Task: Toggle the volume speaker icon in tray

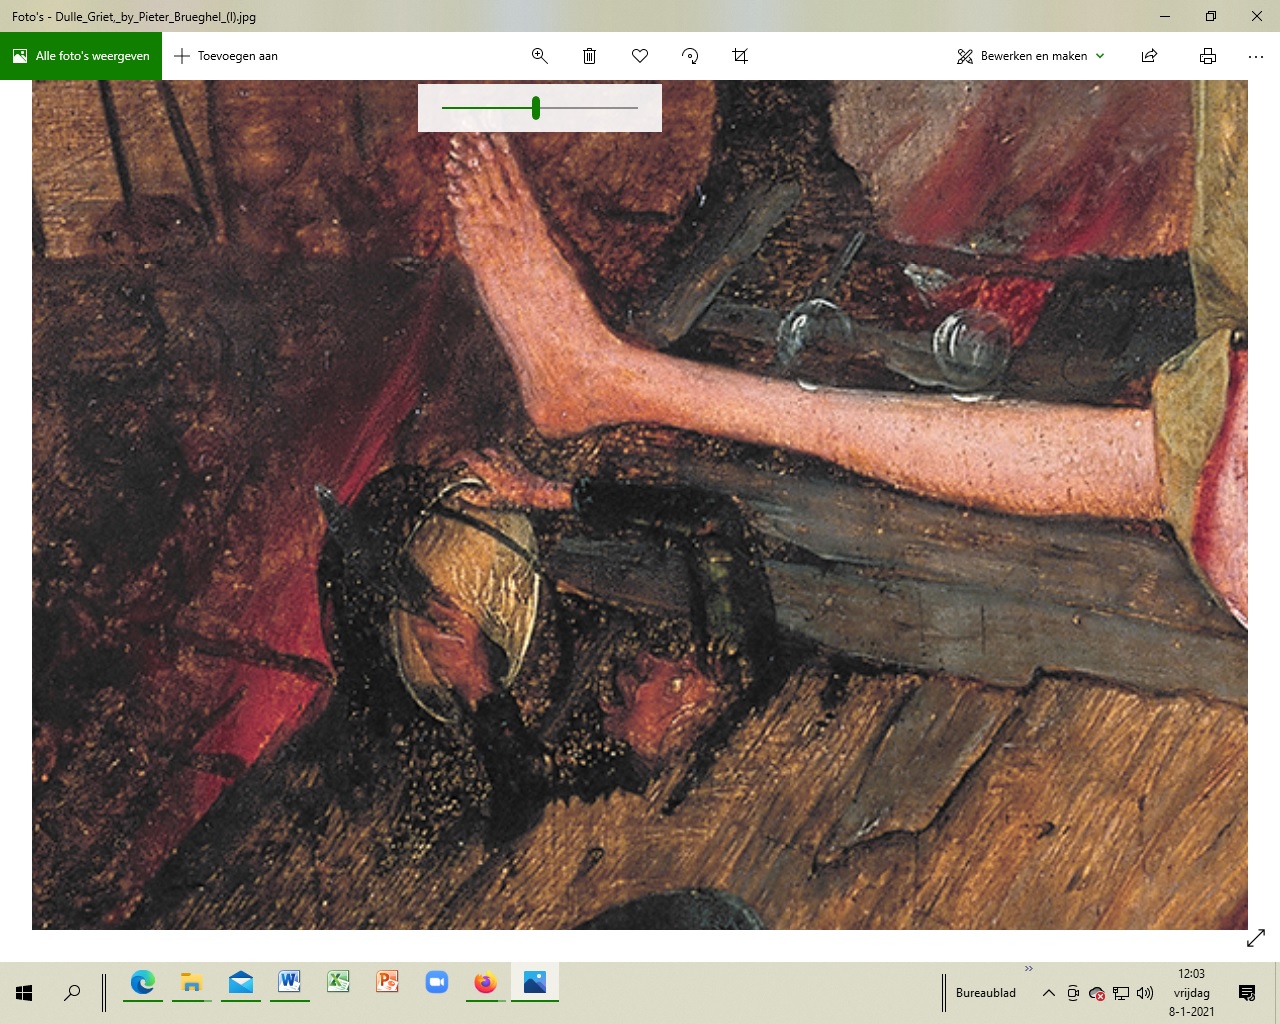Action: pos(1145,993)
